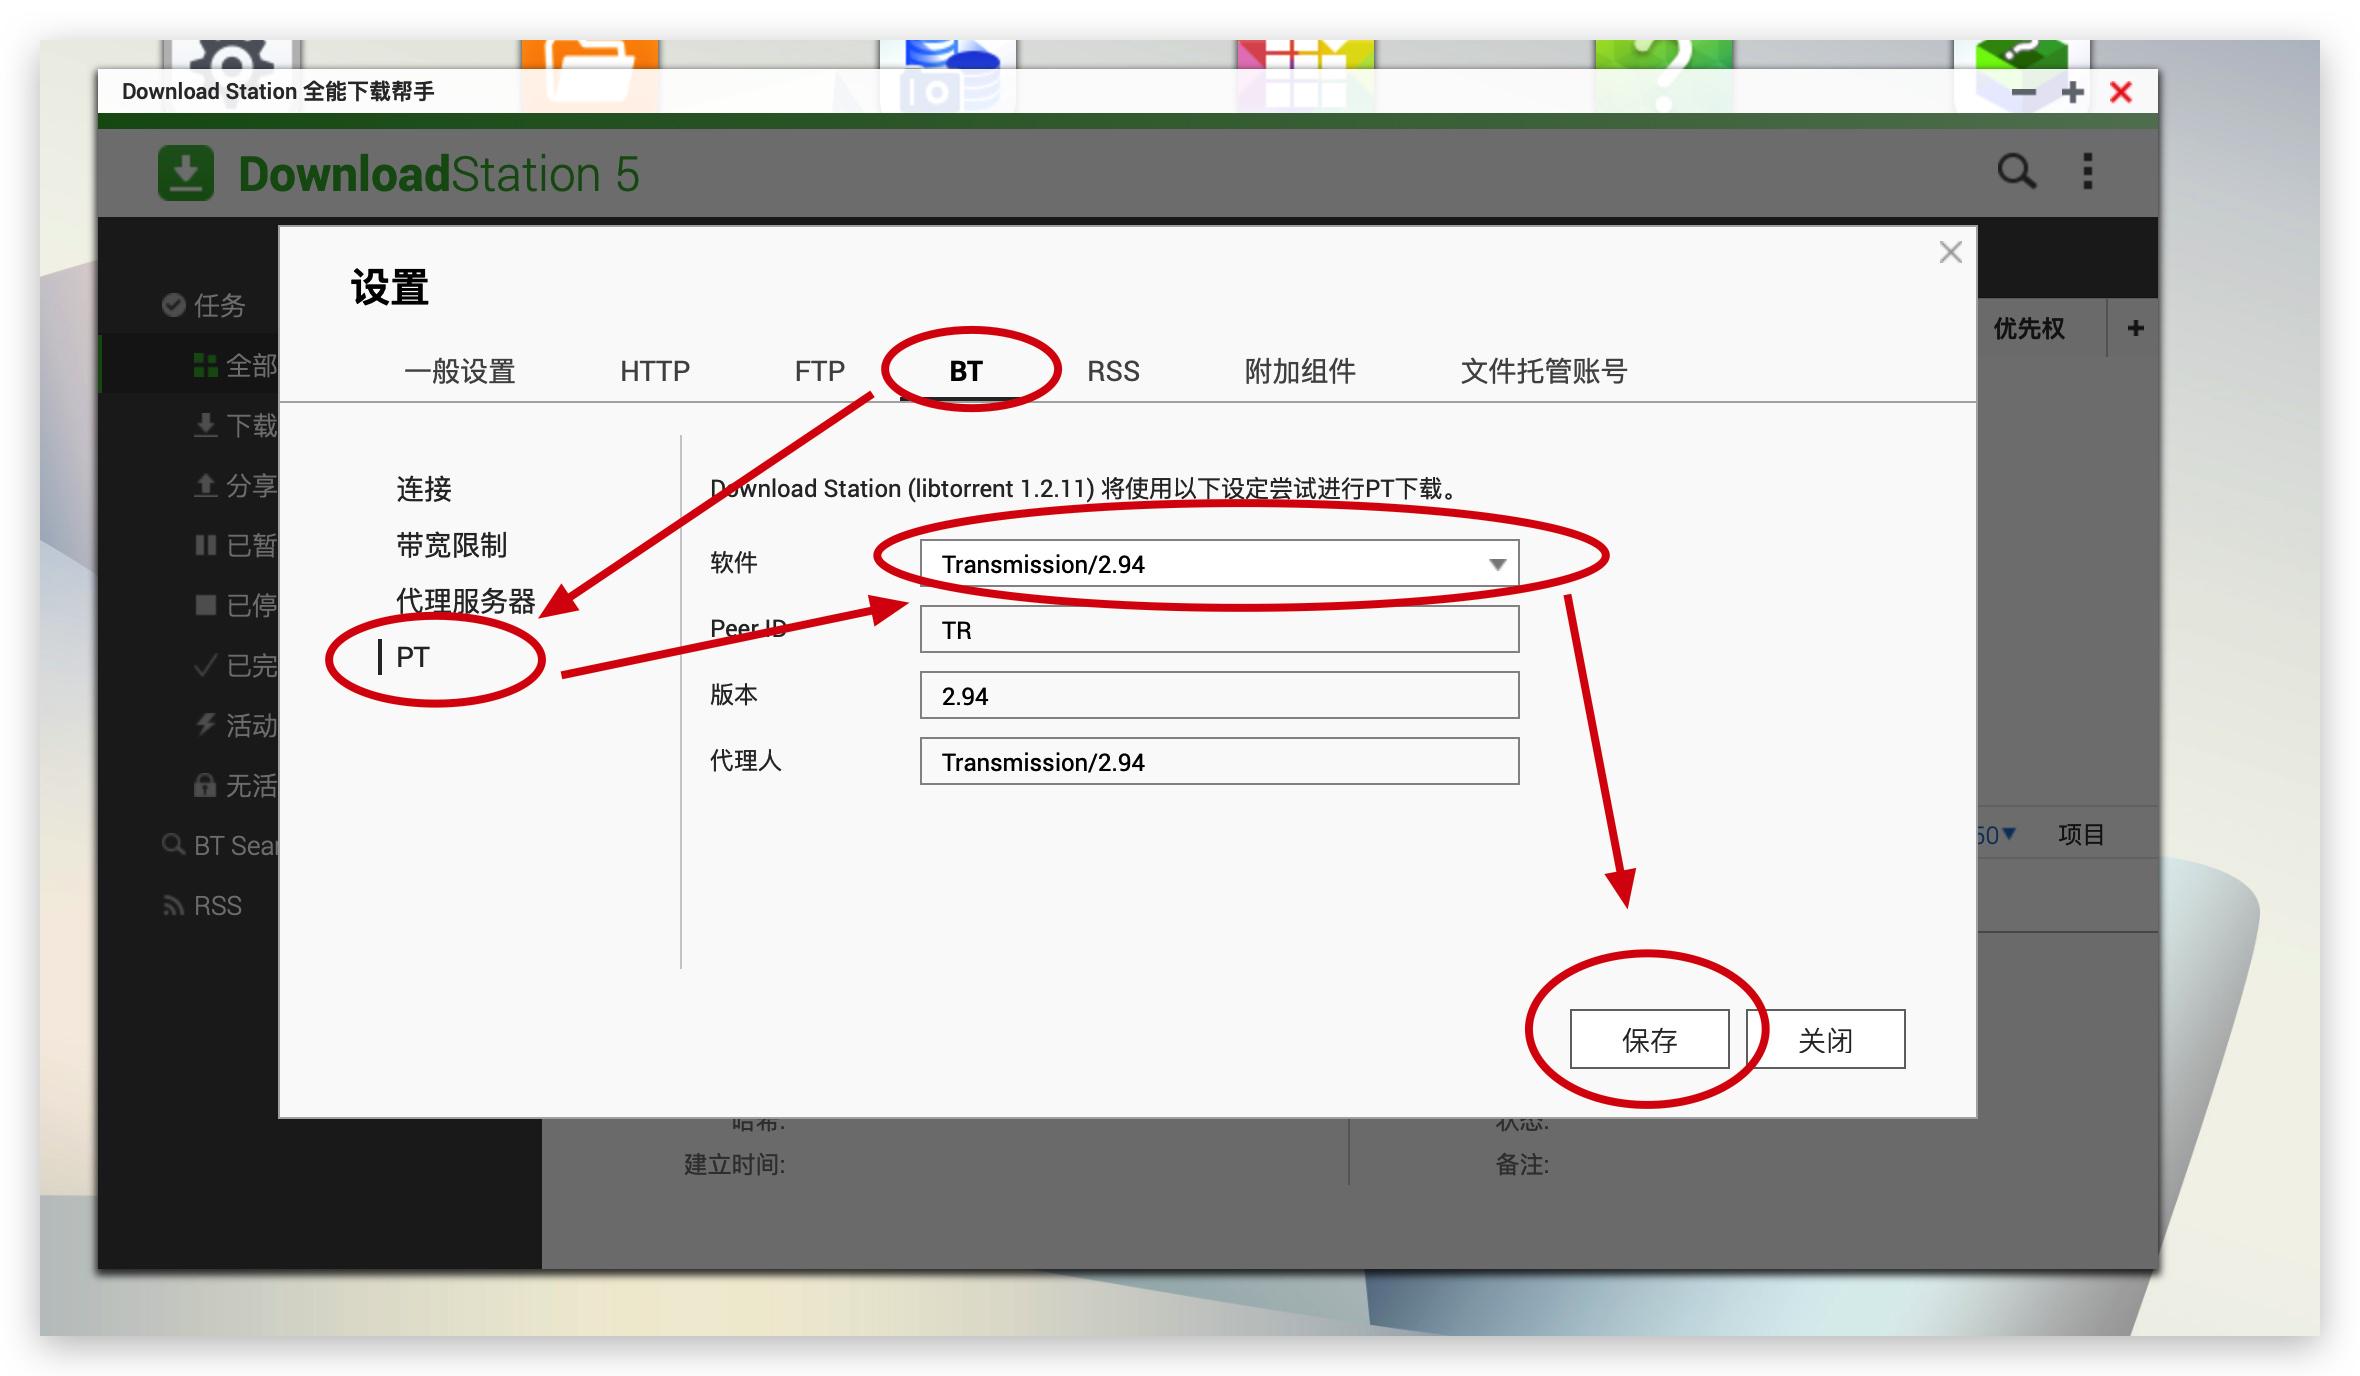Click the + next to 优先权 column
The height and width of the screenshot is (1376, 2360).
pyautogui.click(x=2135, y=327)
